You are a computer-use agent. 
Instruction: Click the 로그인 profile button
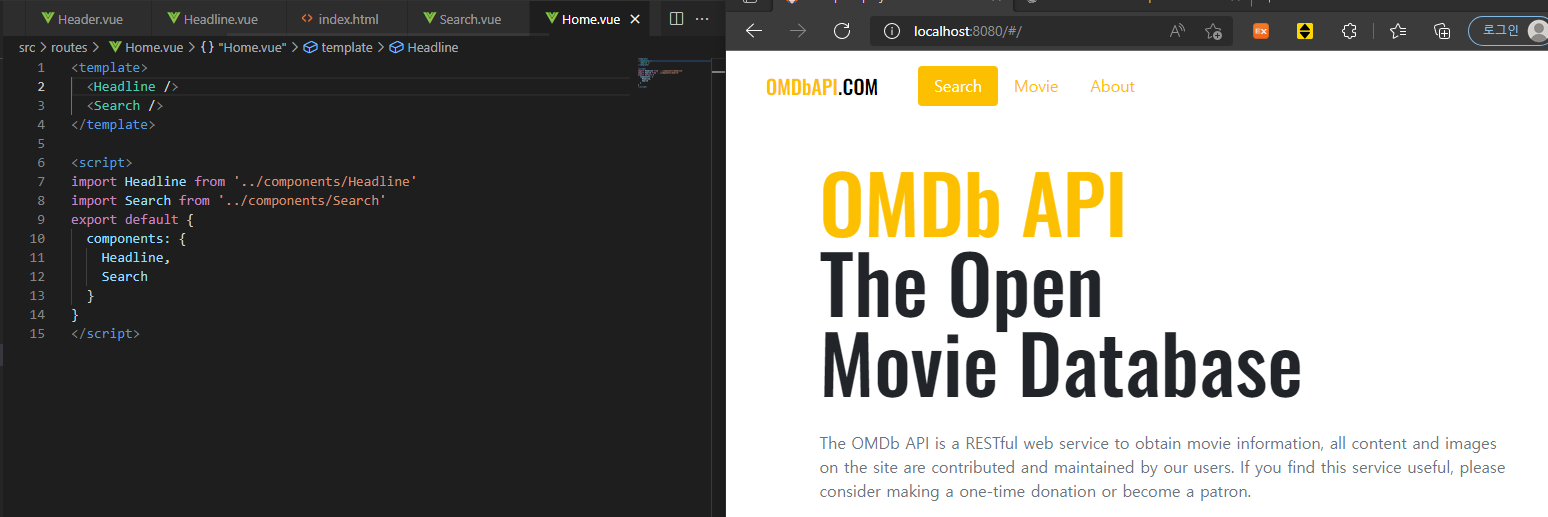pos(1508,31)
